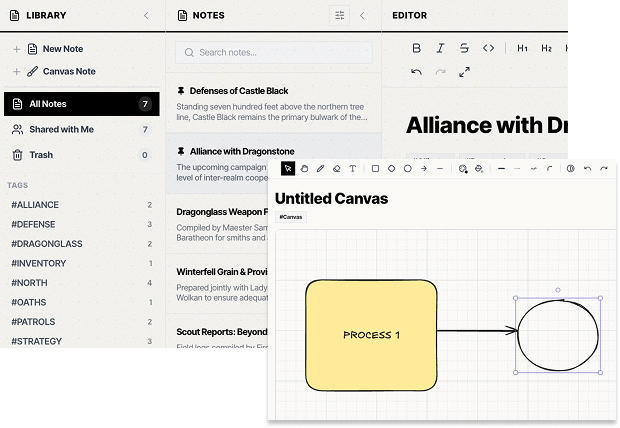Apply Heading 1 in editor
The image size is (620, 428).
(522, 48)
